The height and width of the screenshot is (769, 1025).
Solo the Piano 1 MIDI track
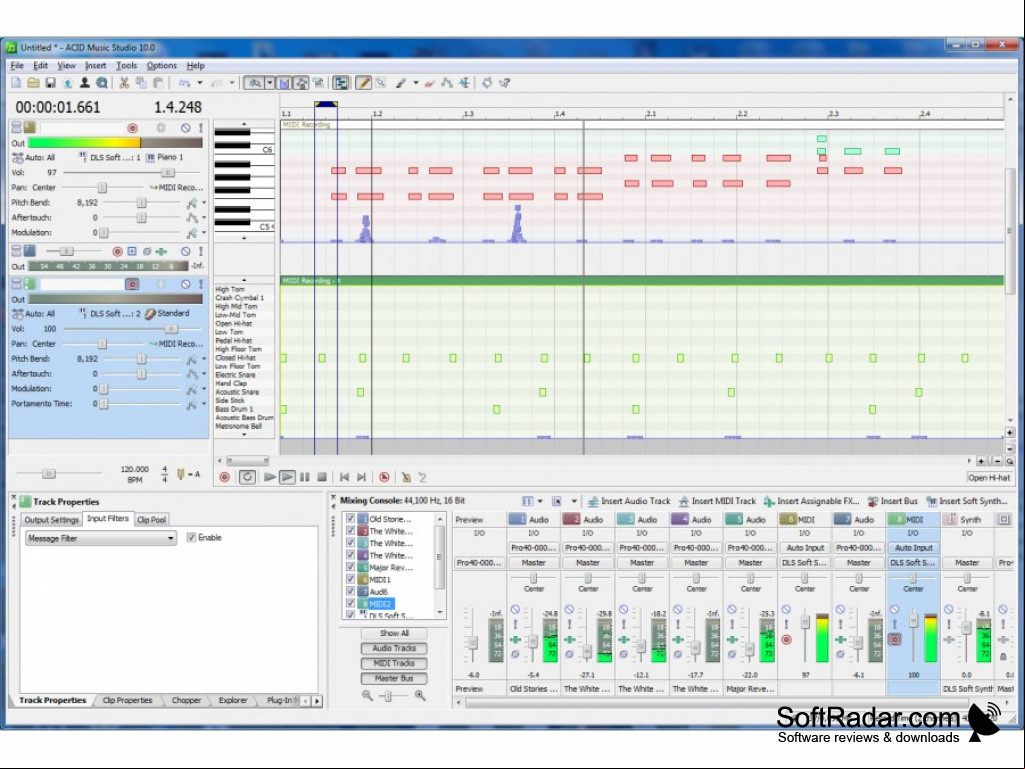(201, 128)
